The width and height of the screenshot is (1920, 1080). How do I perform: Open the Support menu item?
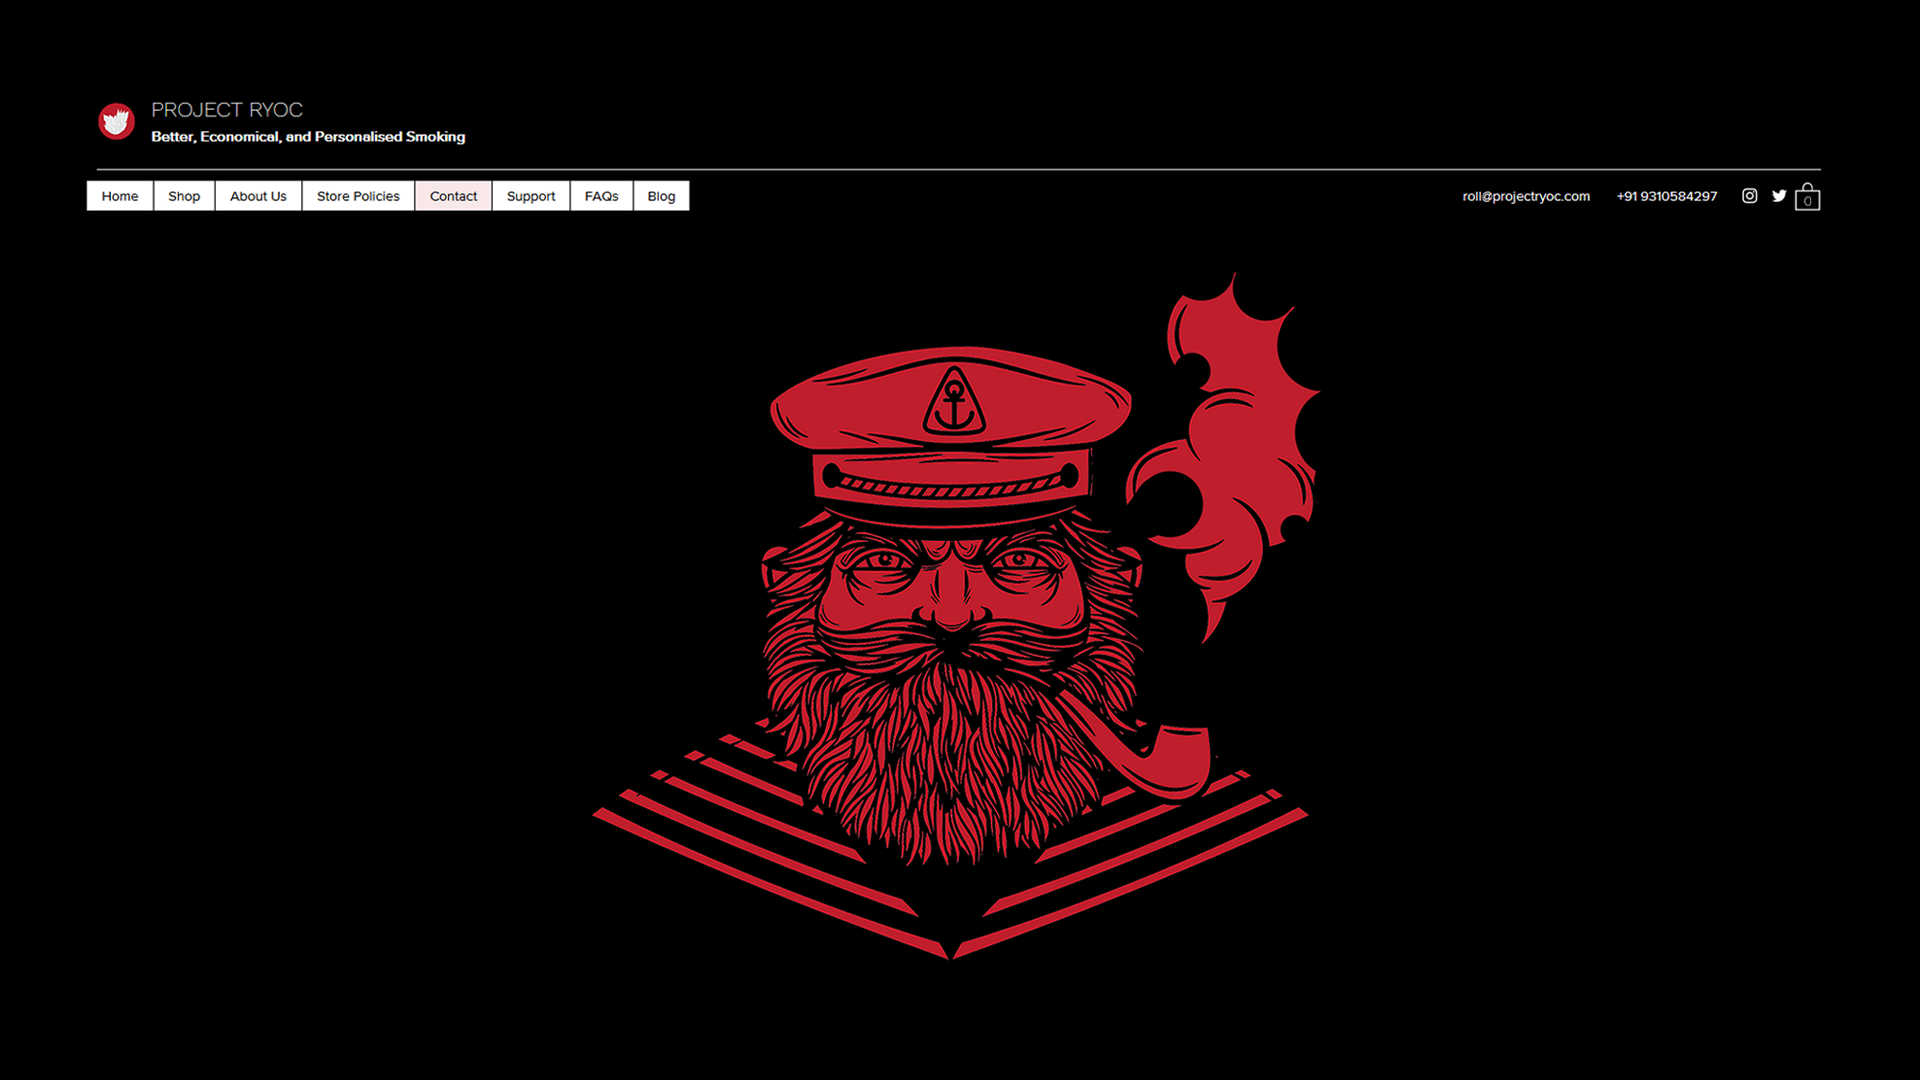[x=530, y=196]
